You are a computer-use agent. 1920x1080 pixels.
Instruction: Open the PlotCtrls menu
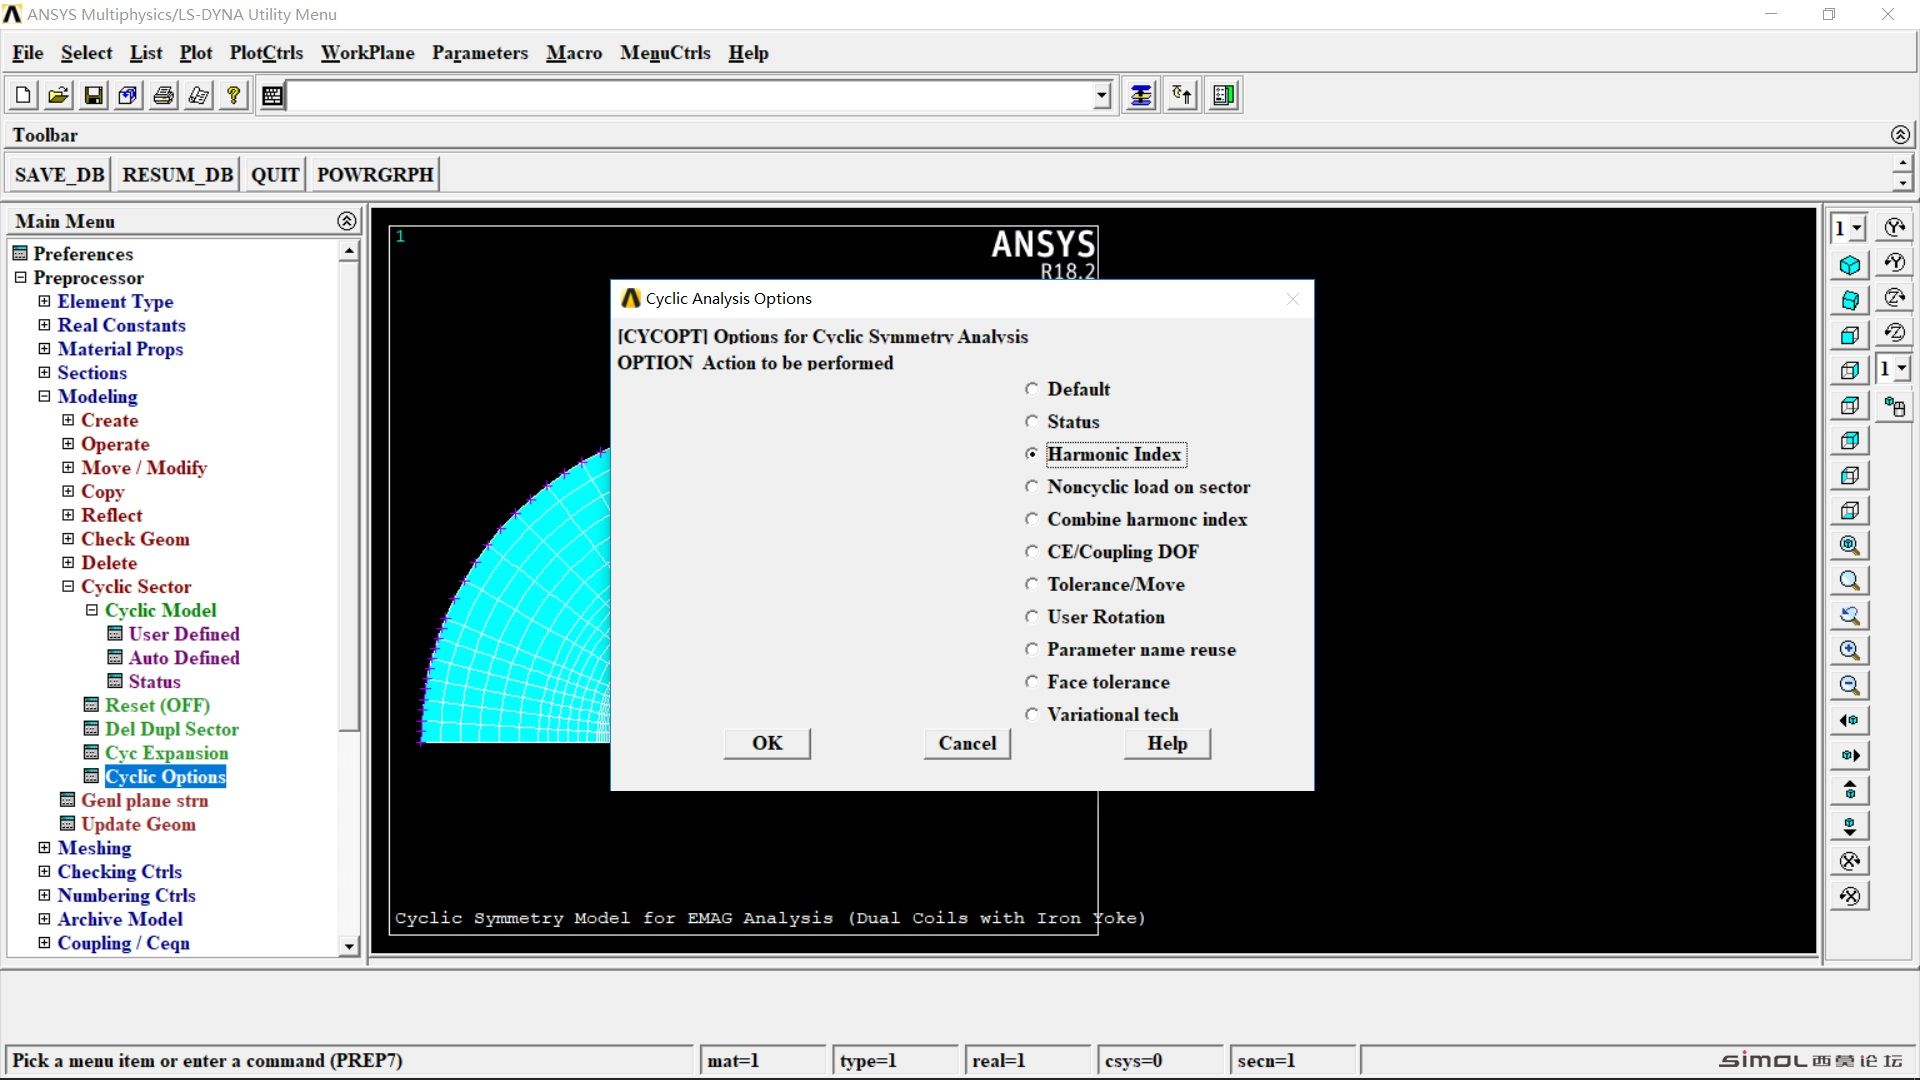(x=266, y=53)
